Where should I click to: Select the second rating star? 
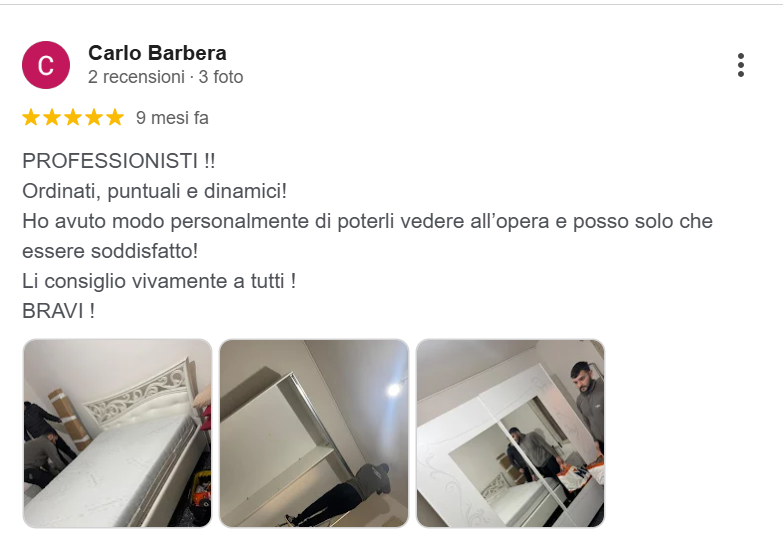[52, 118]
